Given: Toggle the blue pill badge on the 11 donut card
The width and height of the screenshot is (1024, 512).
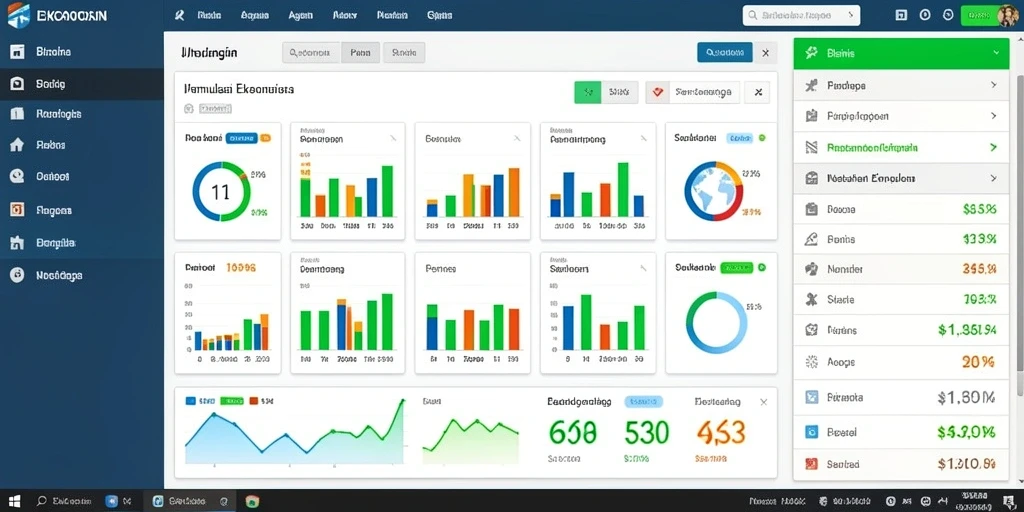Looking at the screenshot, I should point(241,138).
